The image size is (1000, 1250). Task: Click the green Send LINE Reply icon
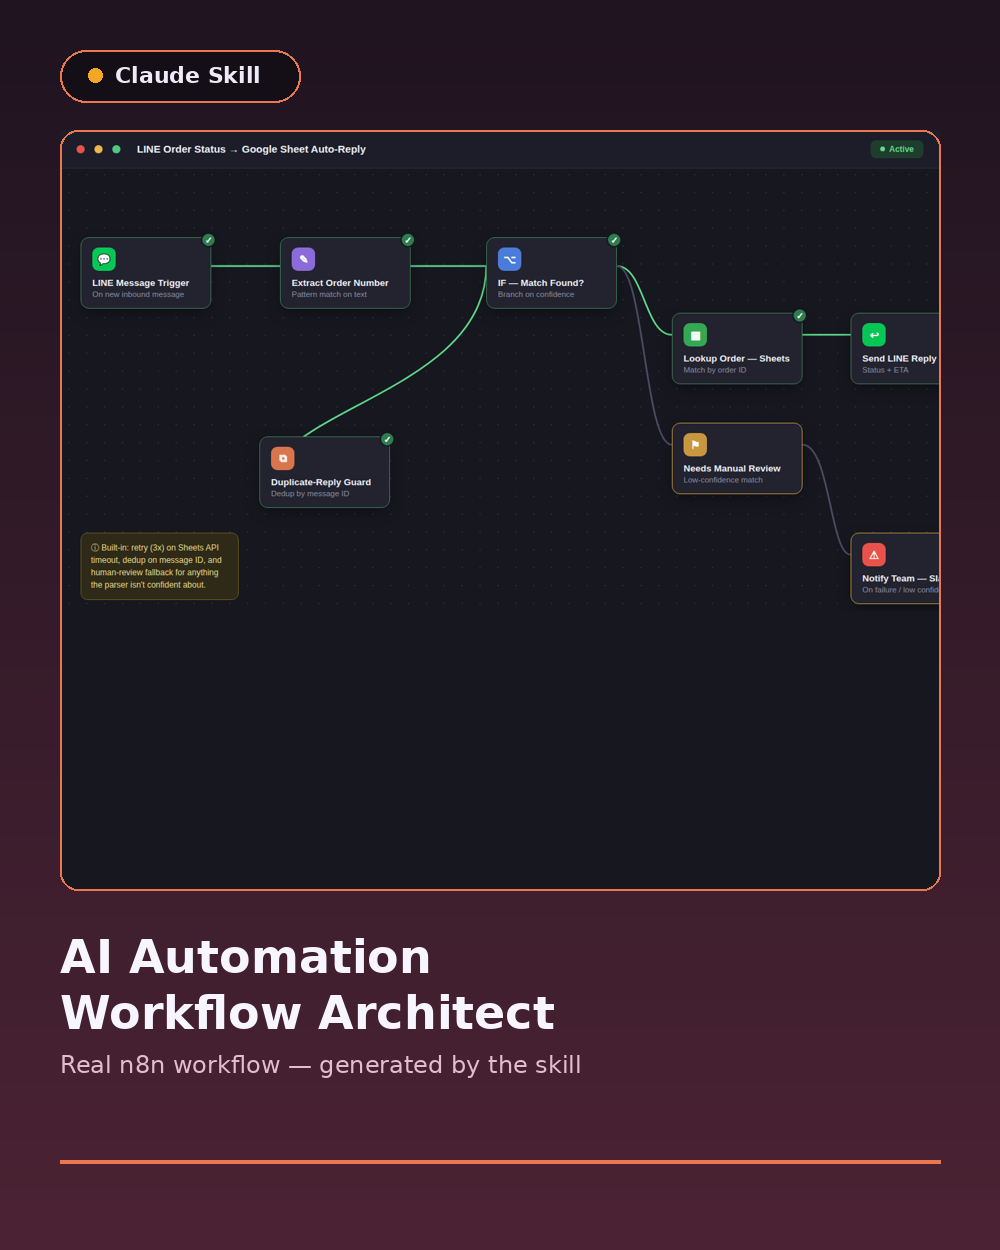874,335
